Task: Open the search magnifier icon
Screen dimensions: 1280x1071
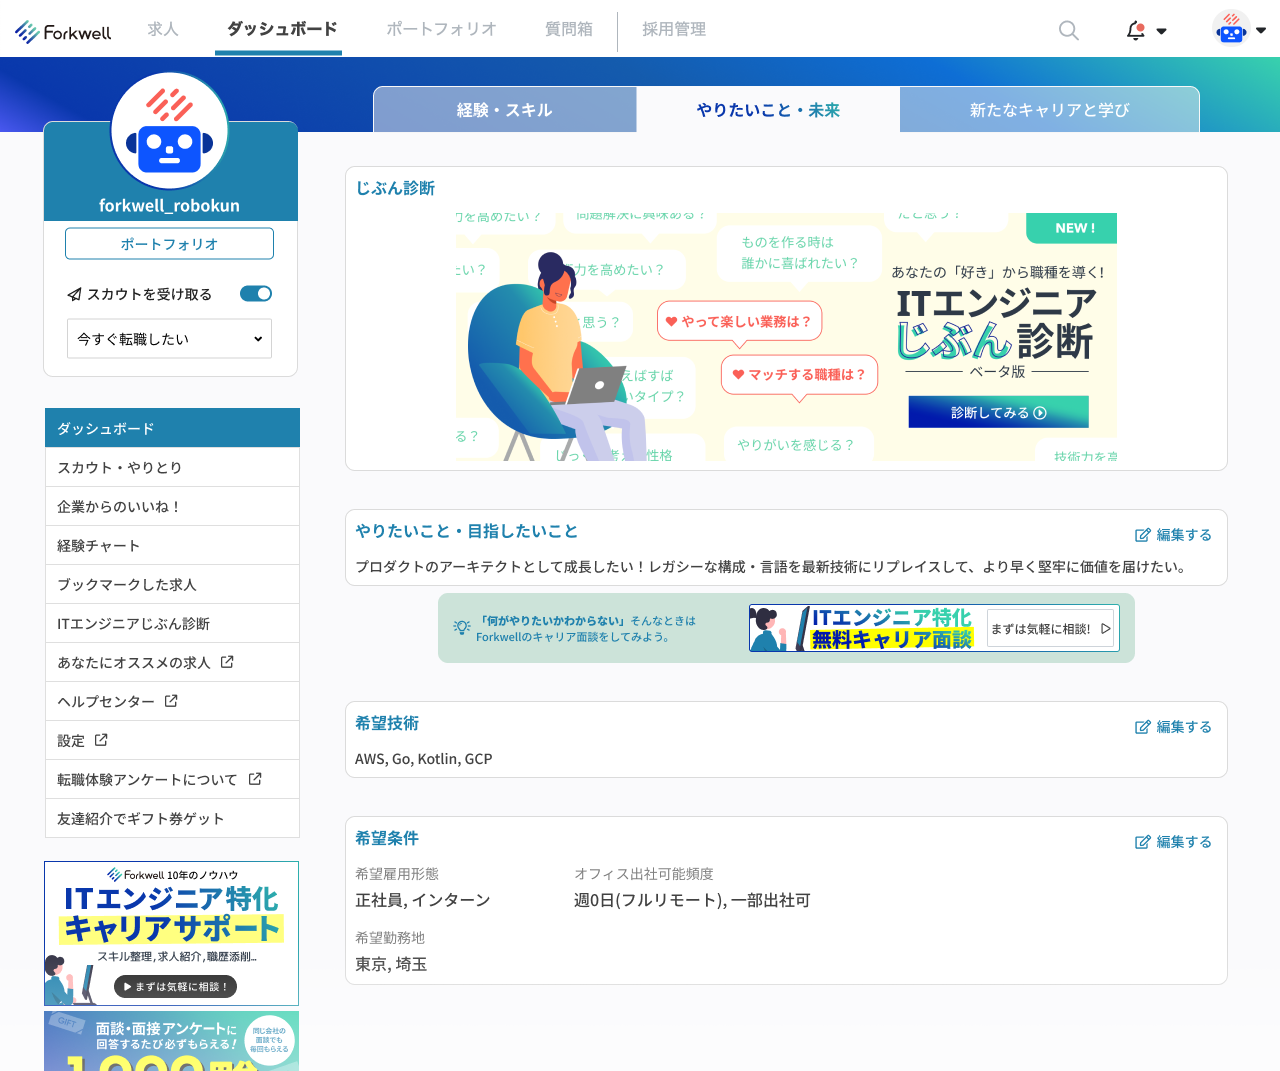Action: (1069, 30)
